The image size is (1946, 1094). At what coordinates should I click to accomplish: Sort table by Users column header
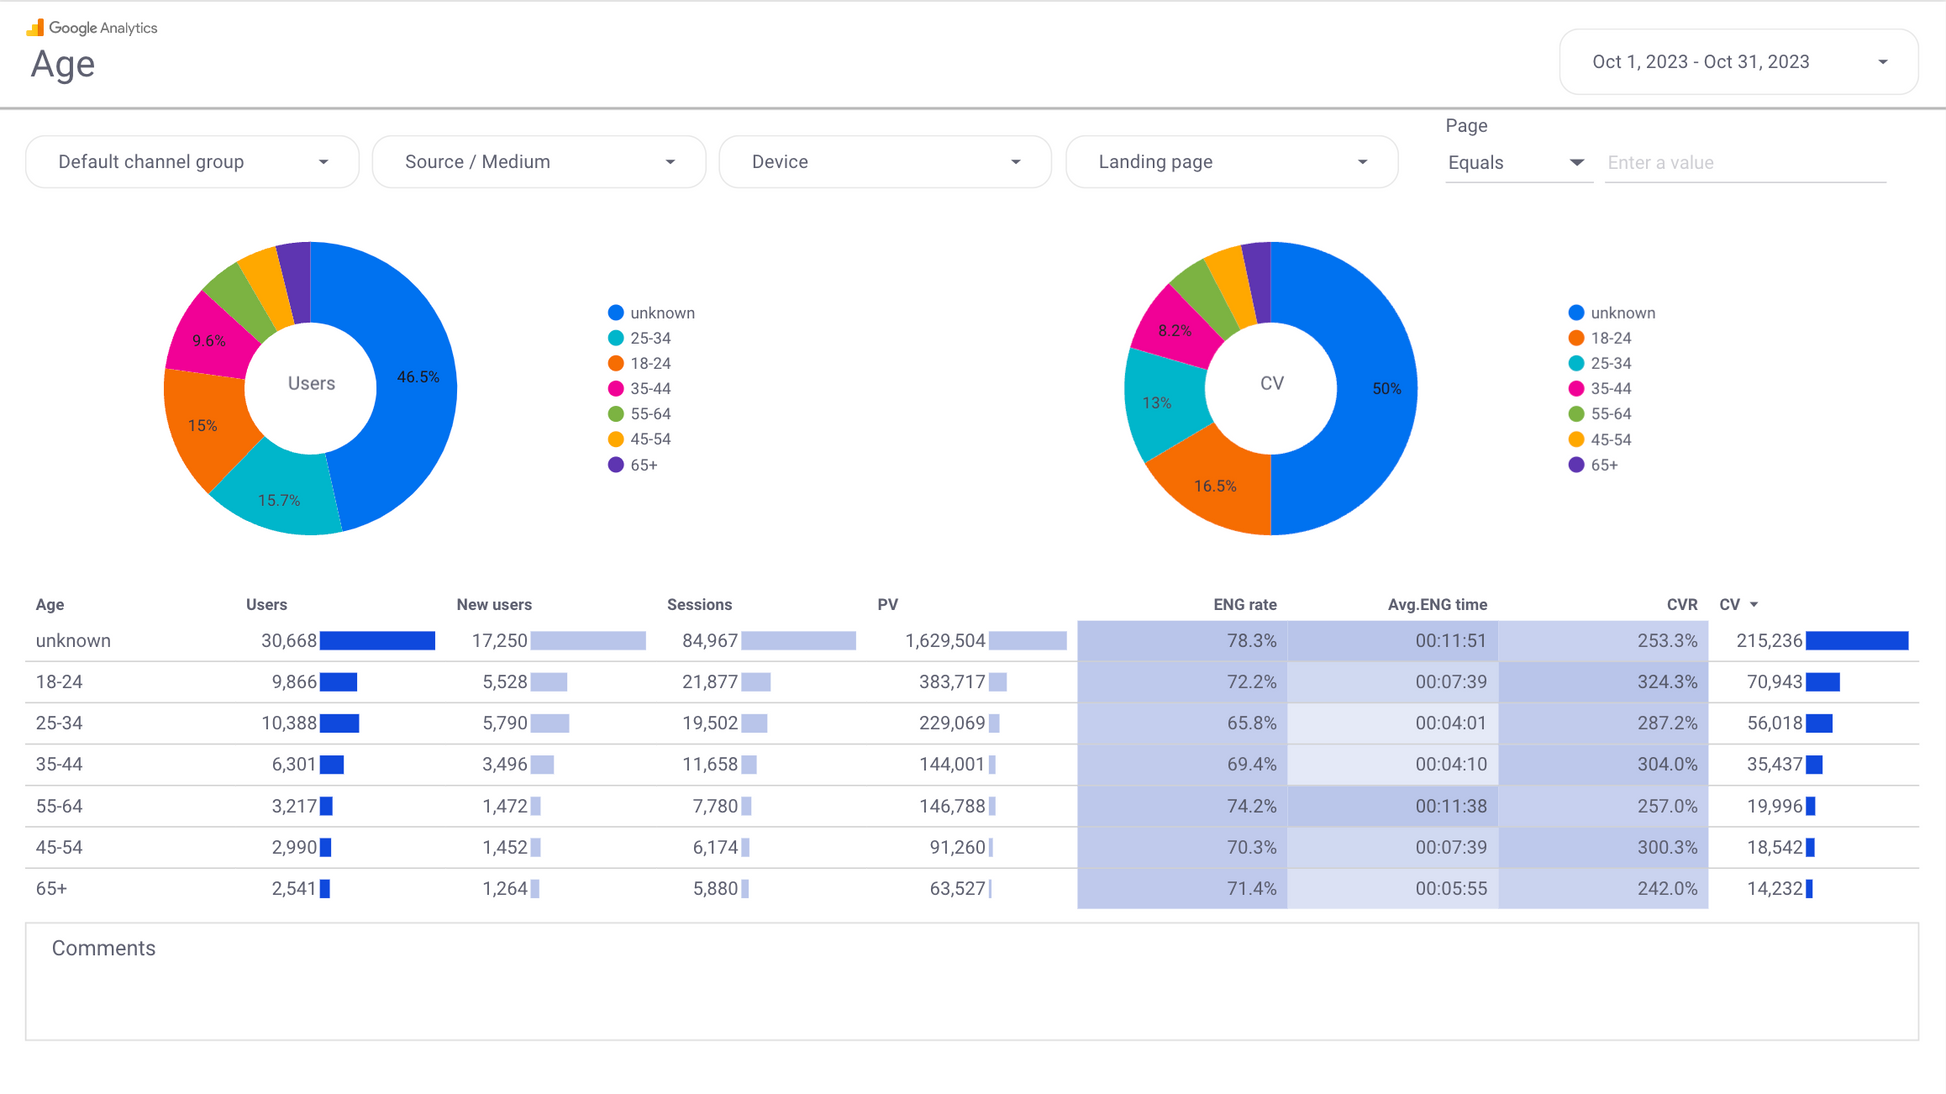pyautogui.click(x=266, y=605)
